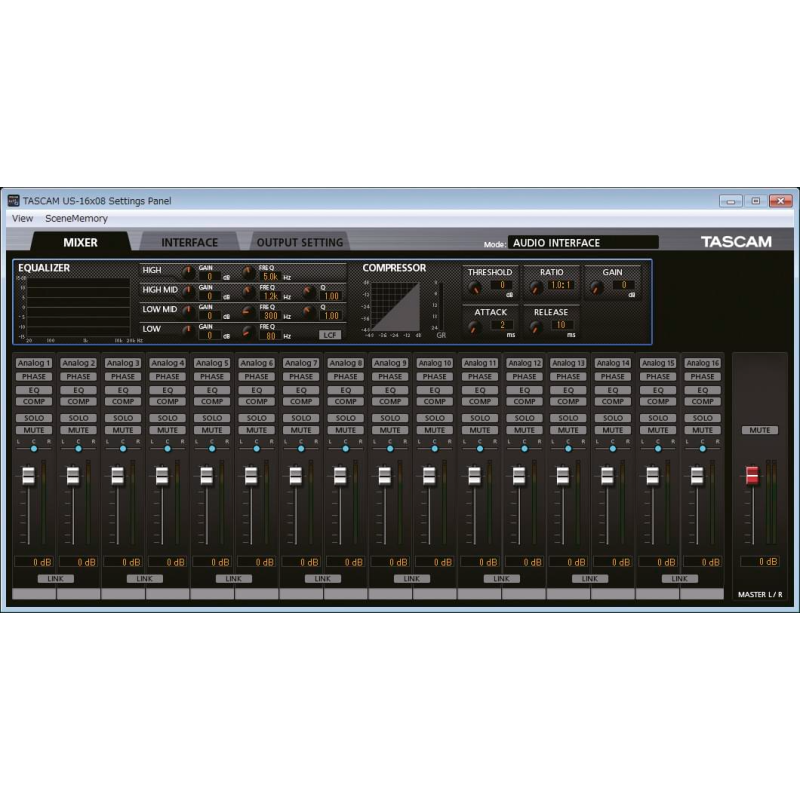Link Analog 1 and Analog 2 channels
This screenshot has width=800, height=800.
pos(56,579)
